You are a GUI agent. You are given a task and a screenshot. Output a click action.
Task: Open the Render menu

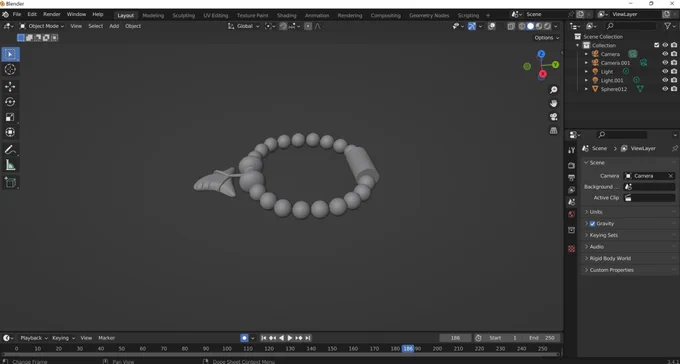click(52, 14)
